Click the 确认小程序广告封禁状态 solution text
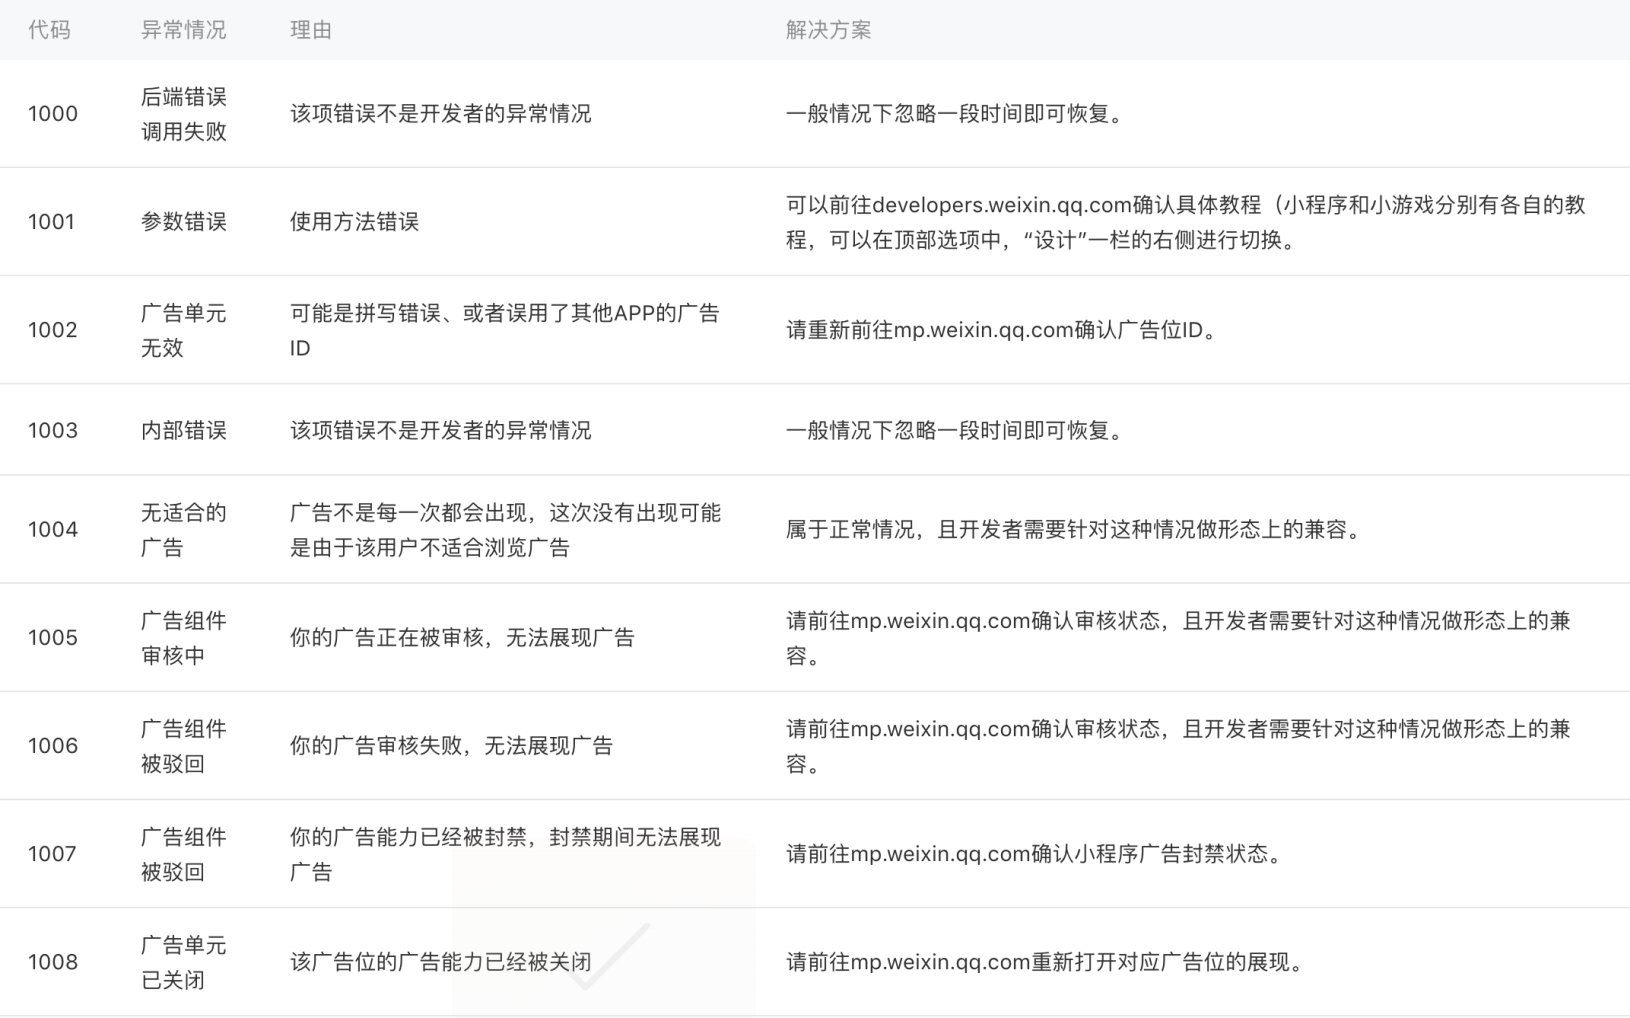 pos(1036,854)
